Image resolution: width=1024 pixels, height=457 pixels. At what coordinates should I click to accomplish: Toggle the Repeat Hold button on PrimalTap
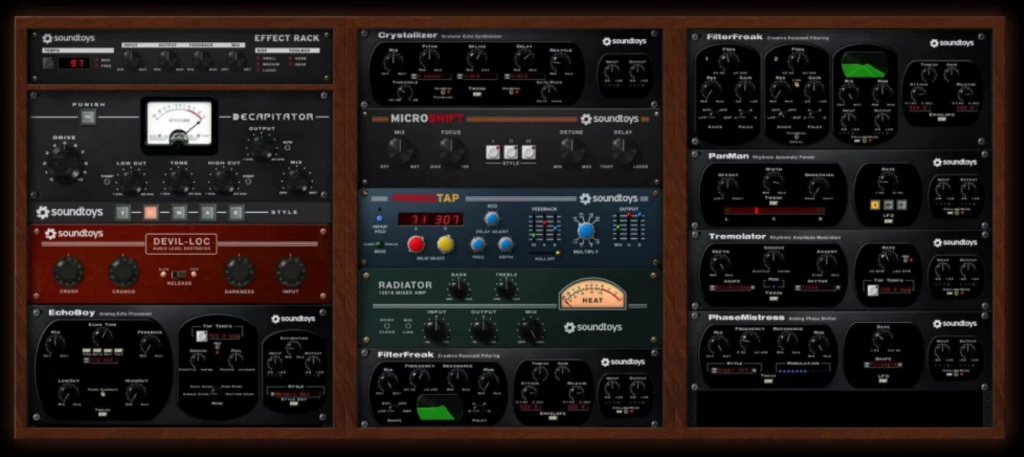point(379,219)
